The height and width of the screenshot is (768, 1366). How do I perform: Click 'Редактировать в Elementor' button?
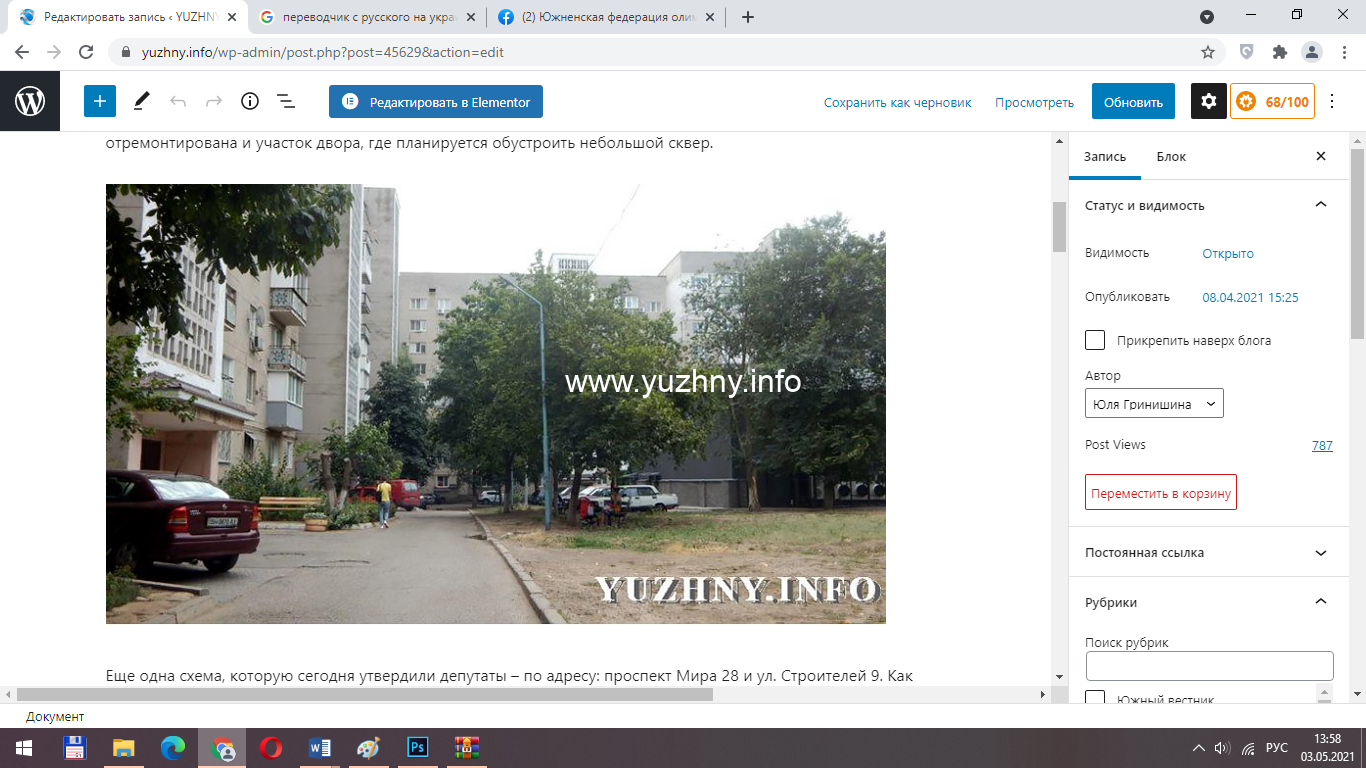(436, 101)
